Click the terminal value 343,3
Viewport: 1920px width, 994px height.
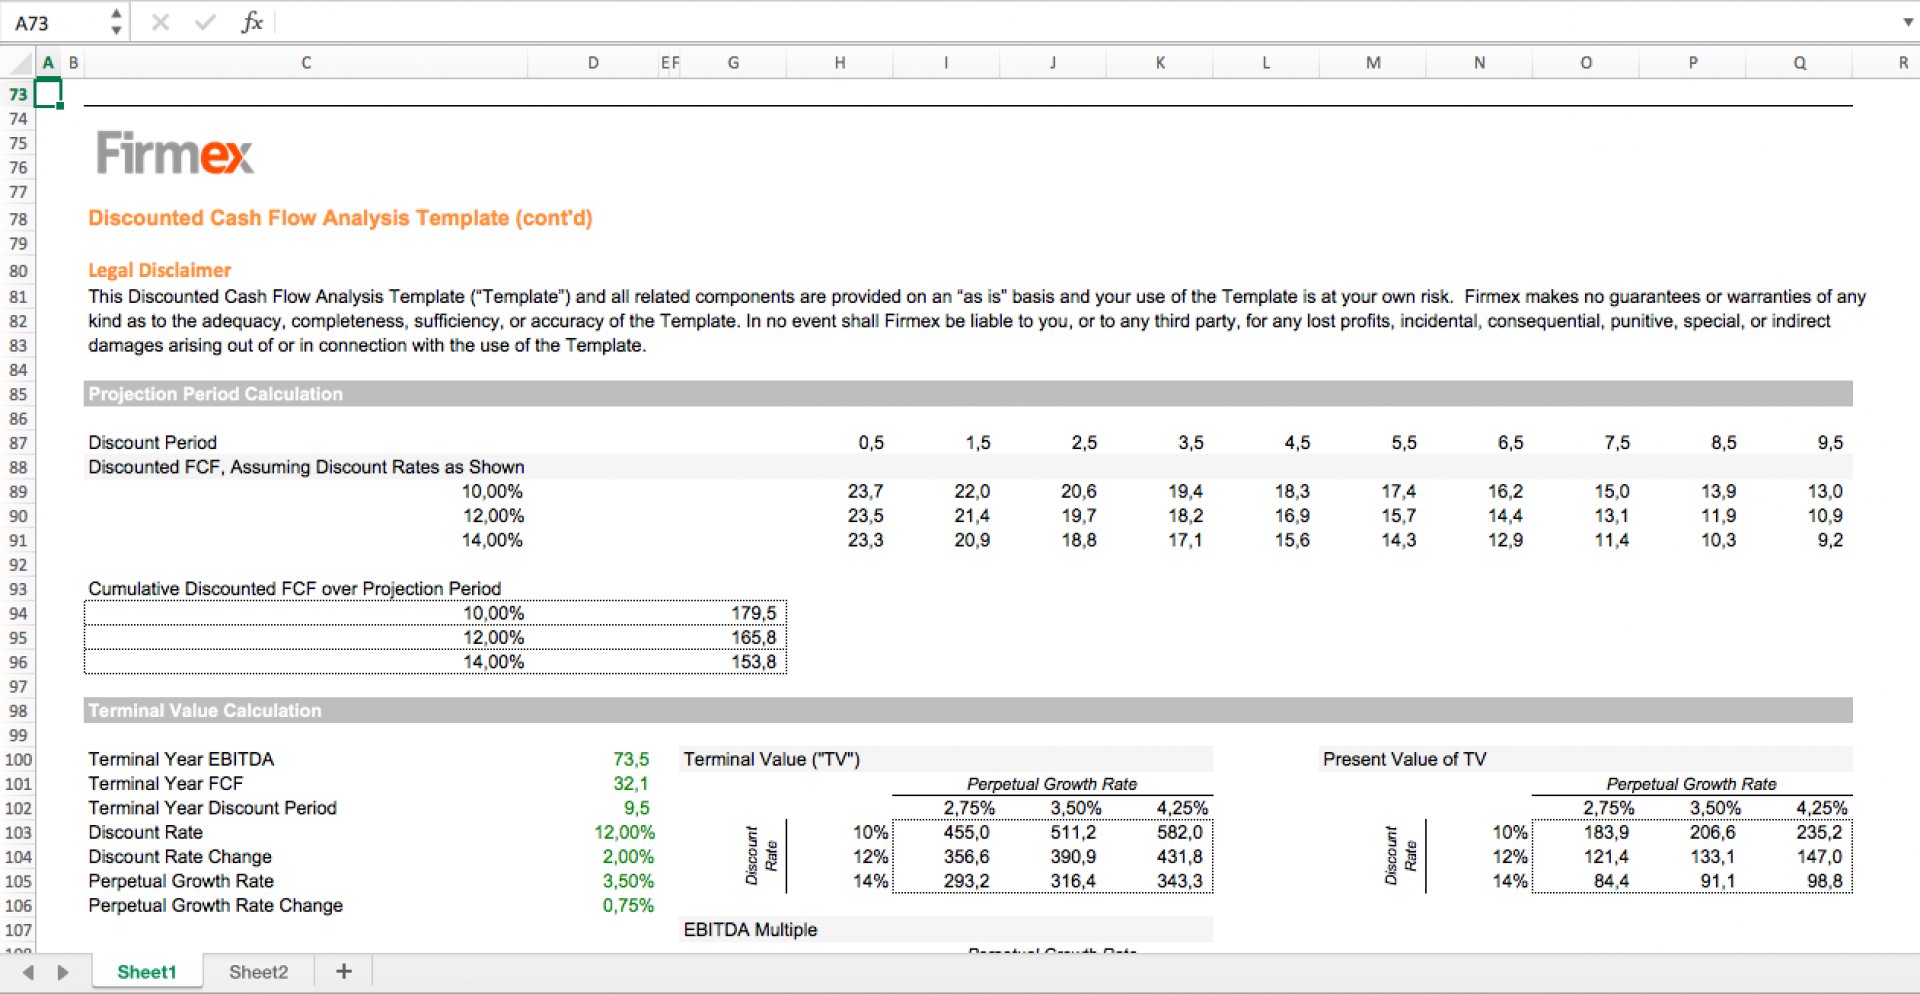[1180, 881]
